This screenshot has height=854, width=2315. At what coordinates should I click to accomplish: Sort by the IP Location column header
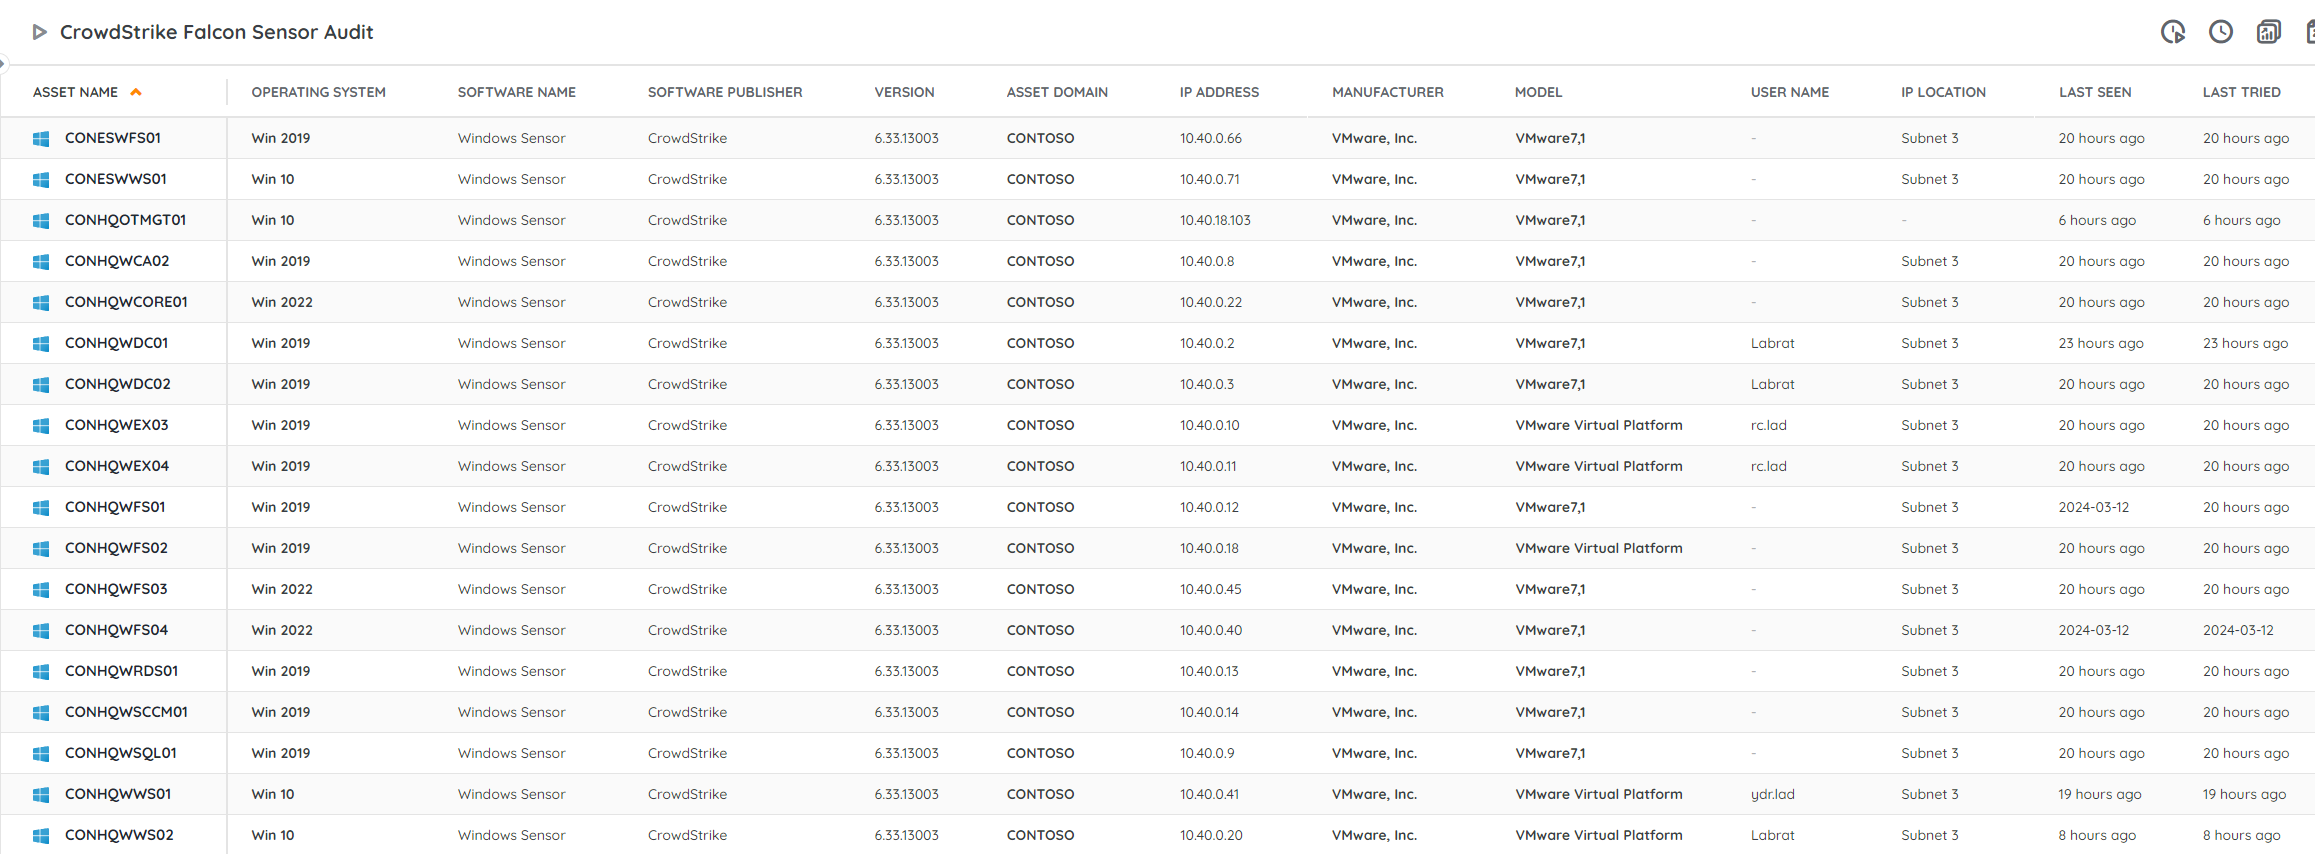[x=1943, y=92]
